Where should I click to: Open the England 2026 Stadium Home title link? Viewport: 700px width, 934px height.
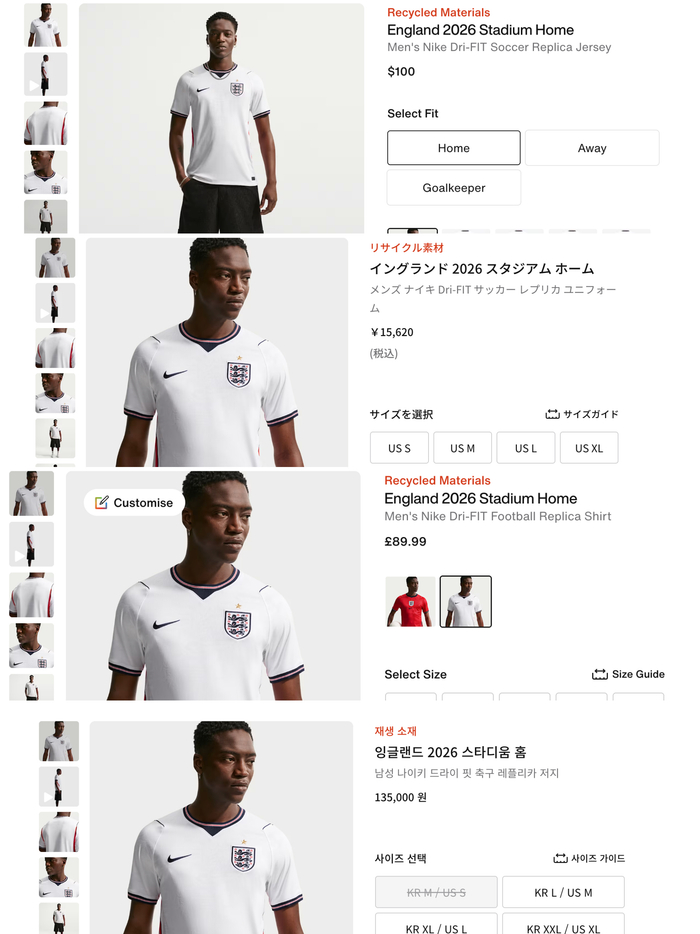click(x=479, y=30)
